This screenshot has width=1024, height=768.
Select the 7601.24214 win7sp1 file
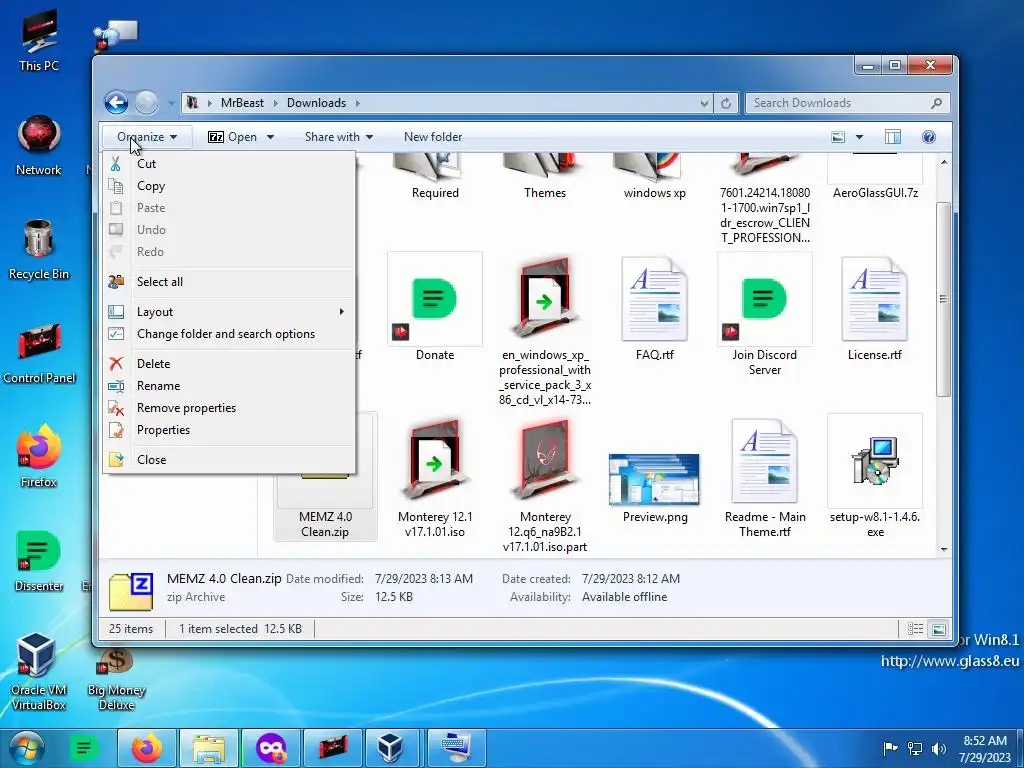point(765,199)
